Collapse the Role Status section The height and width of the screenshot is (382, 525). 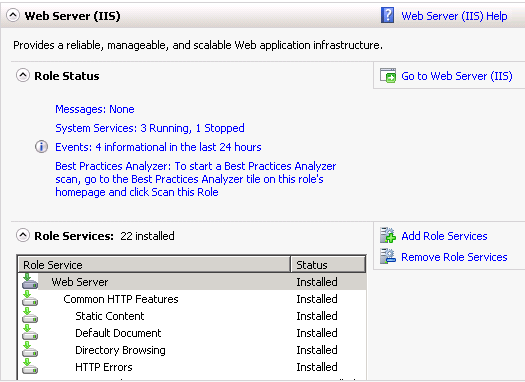[x=23, y=75]
